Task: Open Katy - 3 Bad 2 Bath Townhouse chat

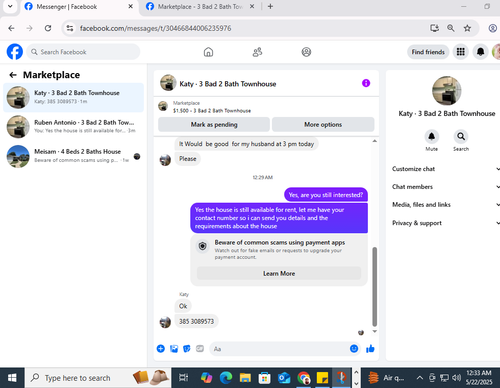Action: (74, 97)
